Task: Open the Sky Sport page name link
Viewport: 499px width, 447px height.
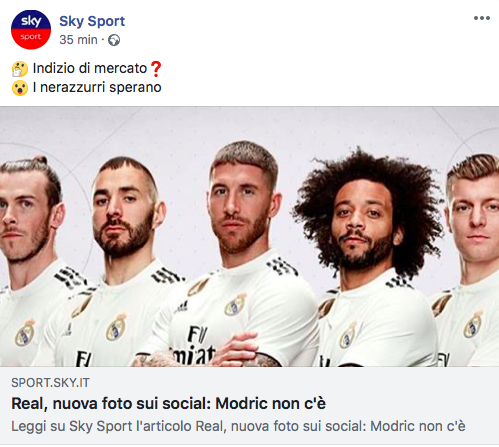Action: [92, 21]
